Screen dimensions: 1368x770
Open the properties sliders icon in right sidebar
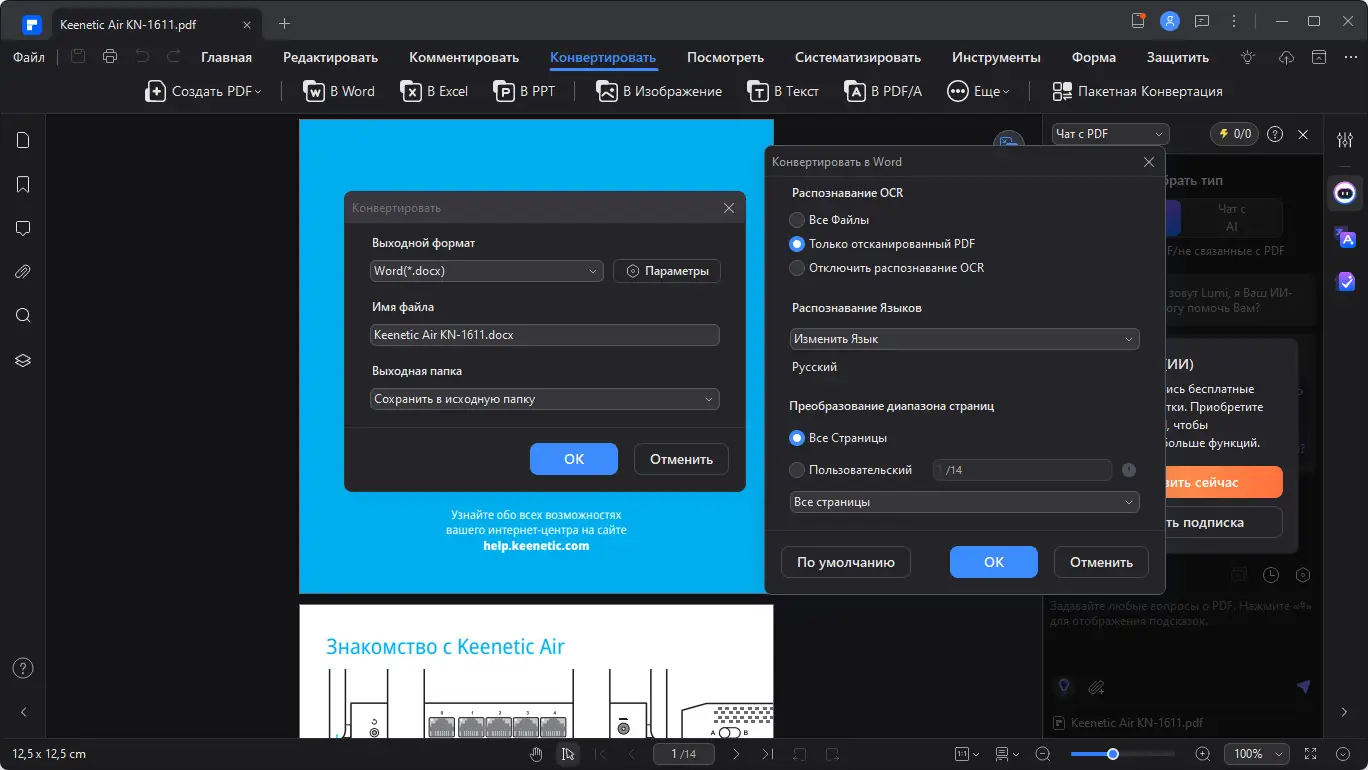pos(1345,140)
